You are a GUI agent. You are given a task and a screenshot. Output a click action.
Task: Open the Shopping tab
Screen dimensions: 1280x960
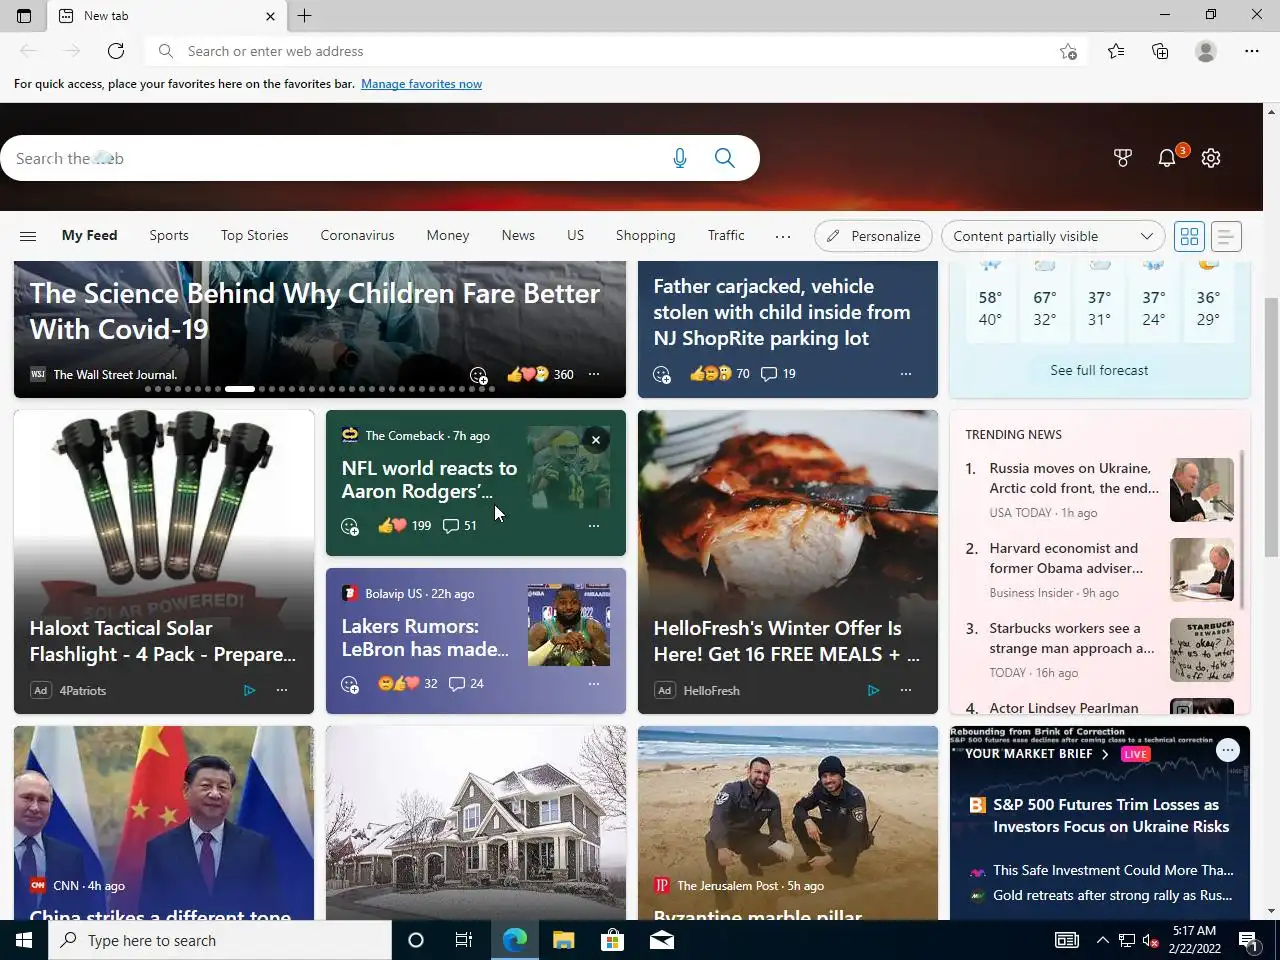(646, 236)
